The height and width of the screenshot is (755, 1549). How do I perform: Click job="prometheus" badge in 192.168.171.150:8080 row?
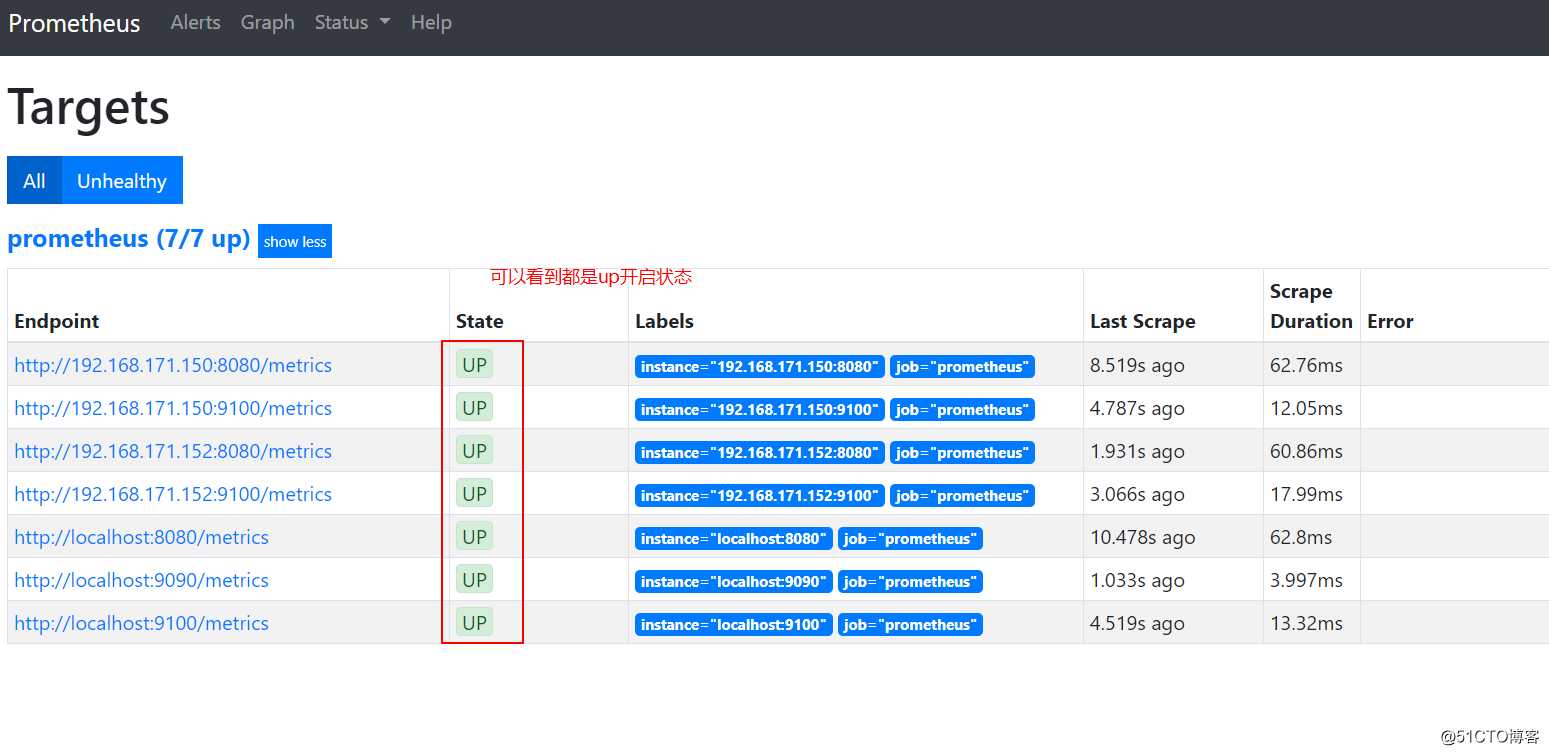coord(962,367)
